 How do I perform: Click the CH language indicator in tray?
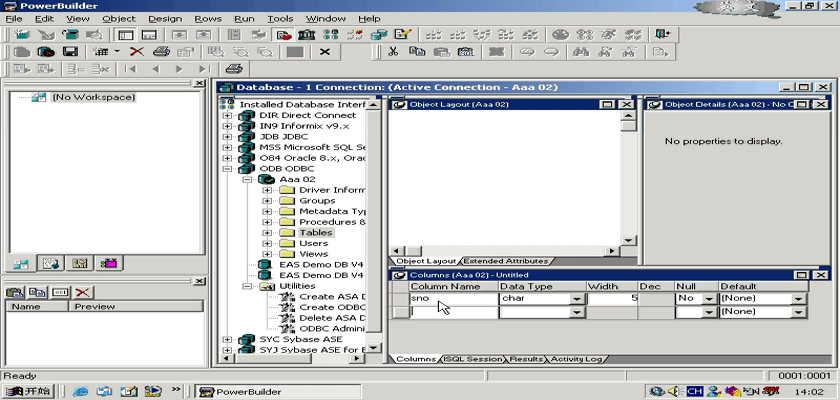tap(694, 391)
